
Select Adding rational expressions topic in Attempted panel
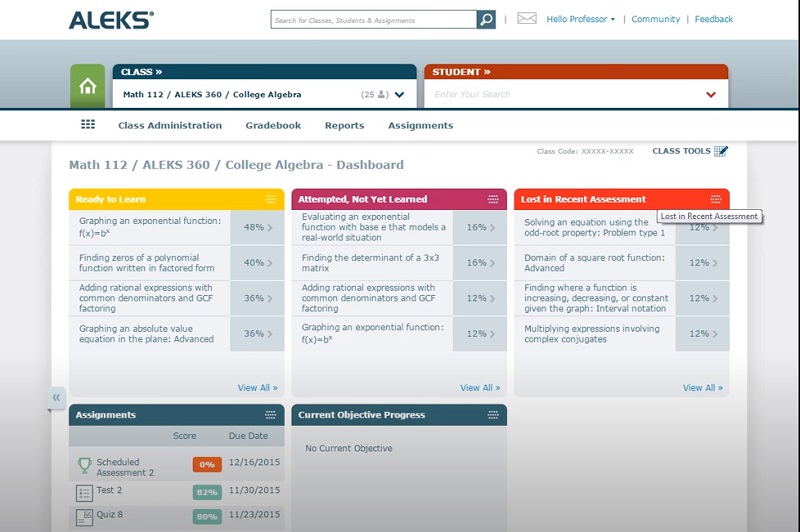(x=368, y=298)
